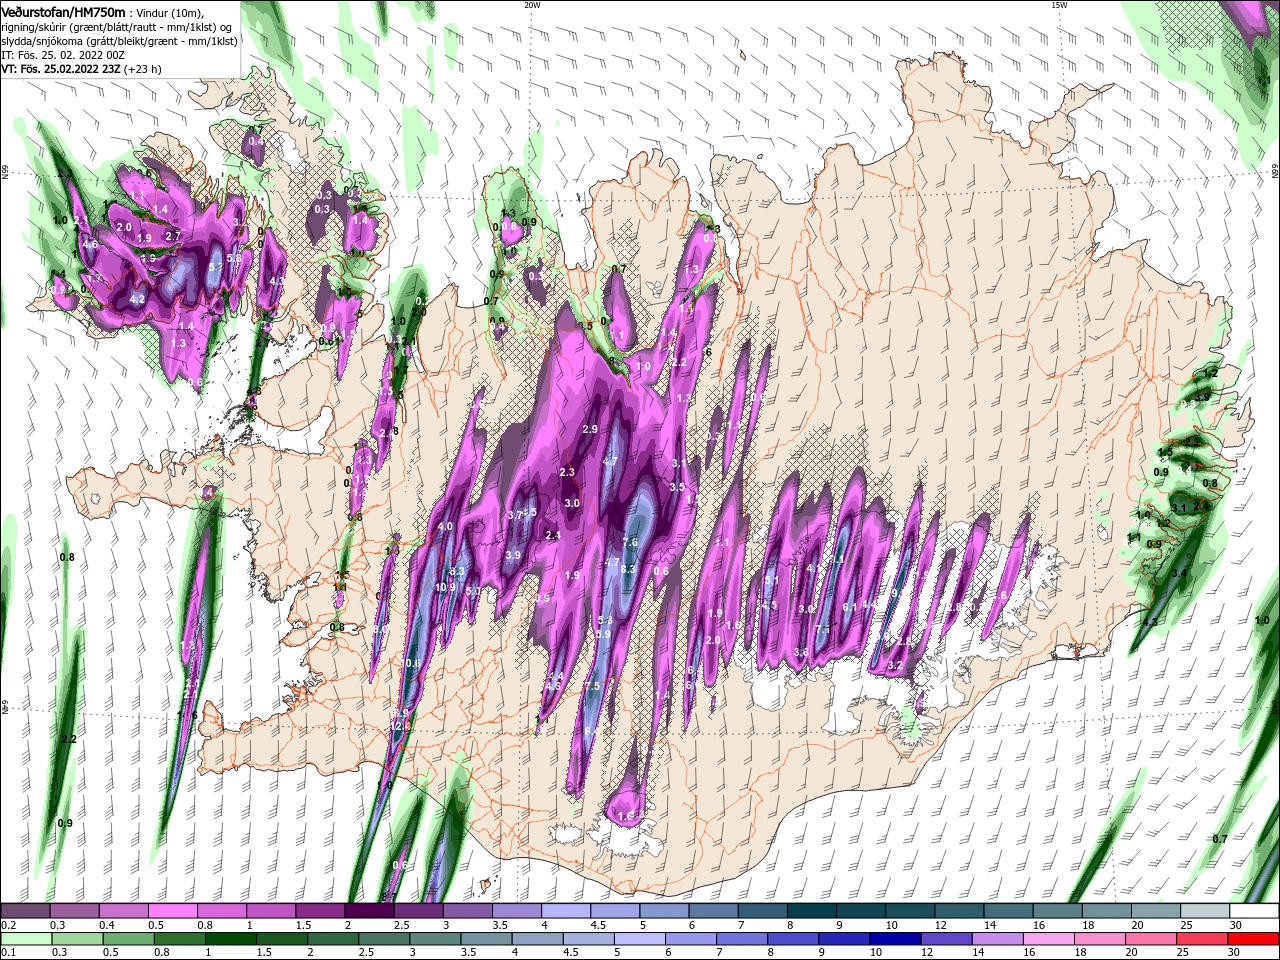The height and width of the screenshot is (960, 1280).
Task: Click the 4.2 value in the Westfjords
Action: pyautogui.click(x=138, y=299)
